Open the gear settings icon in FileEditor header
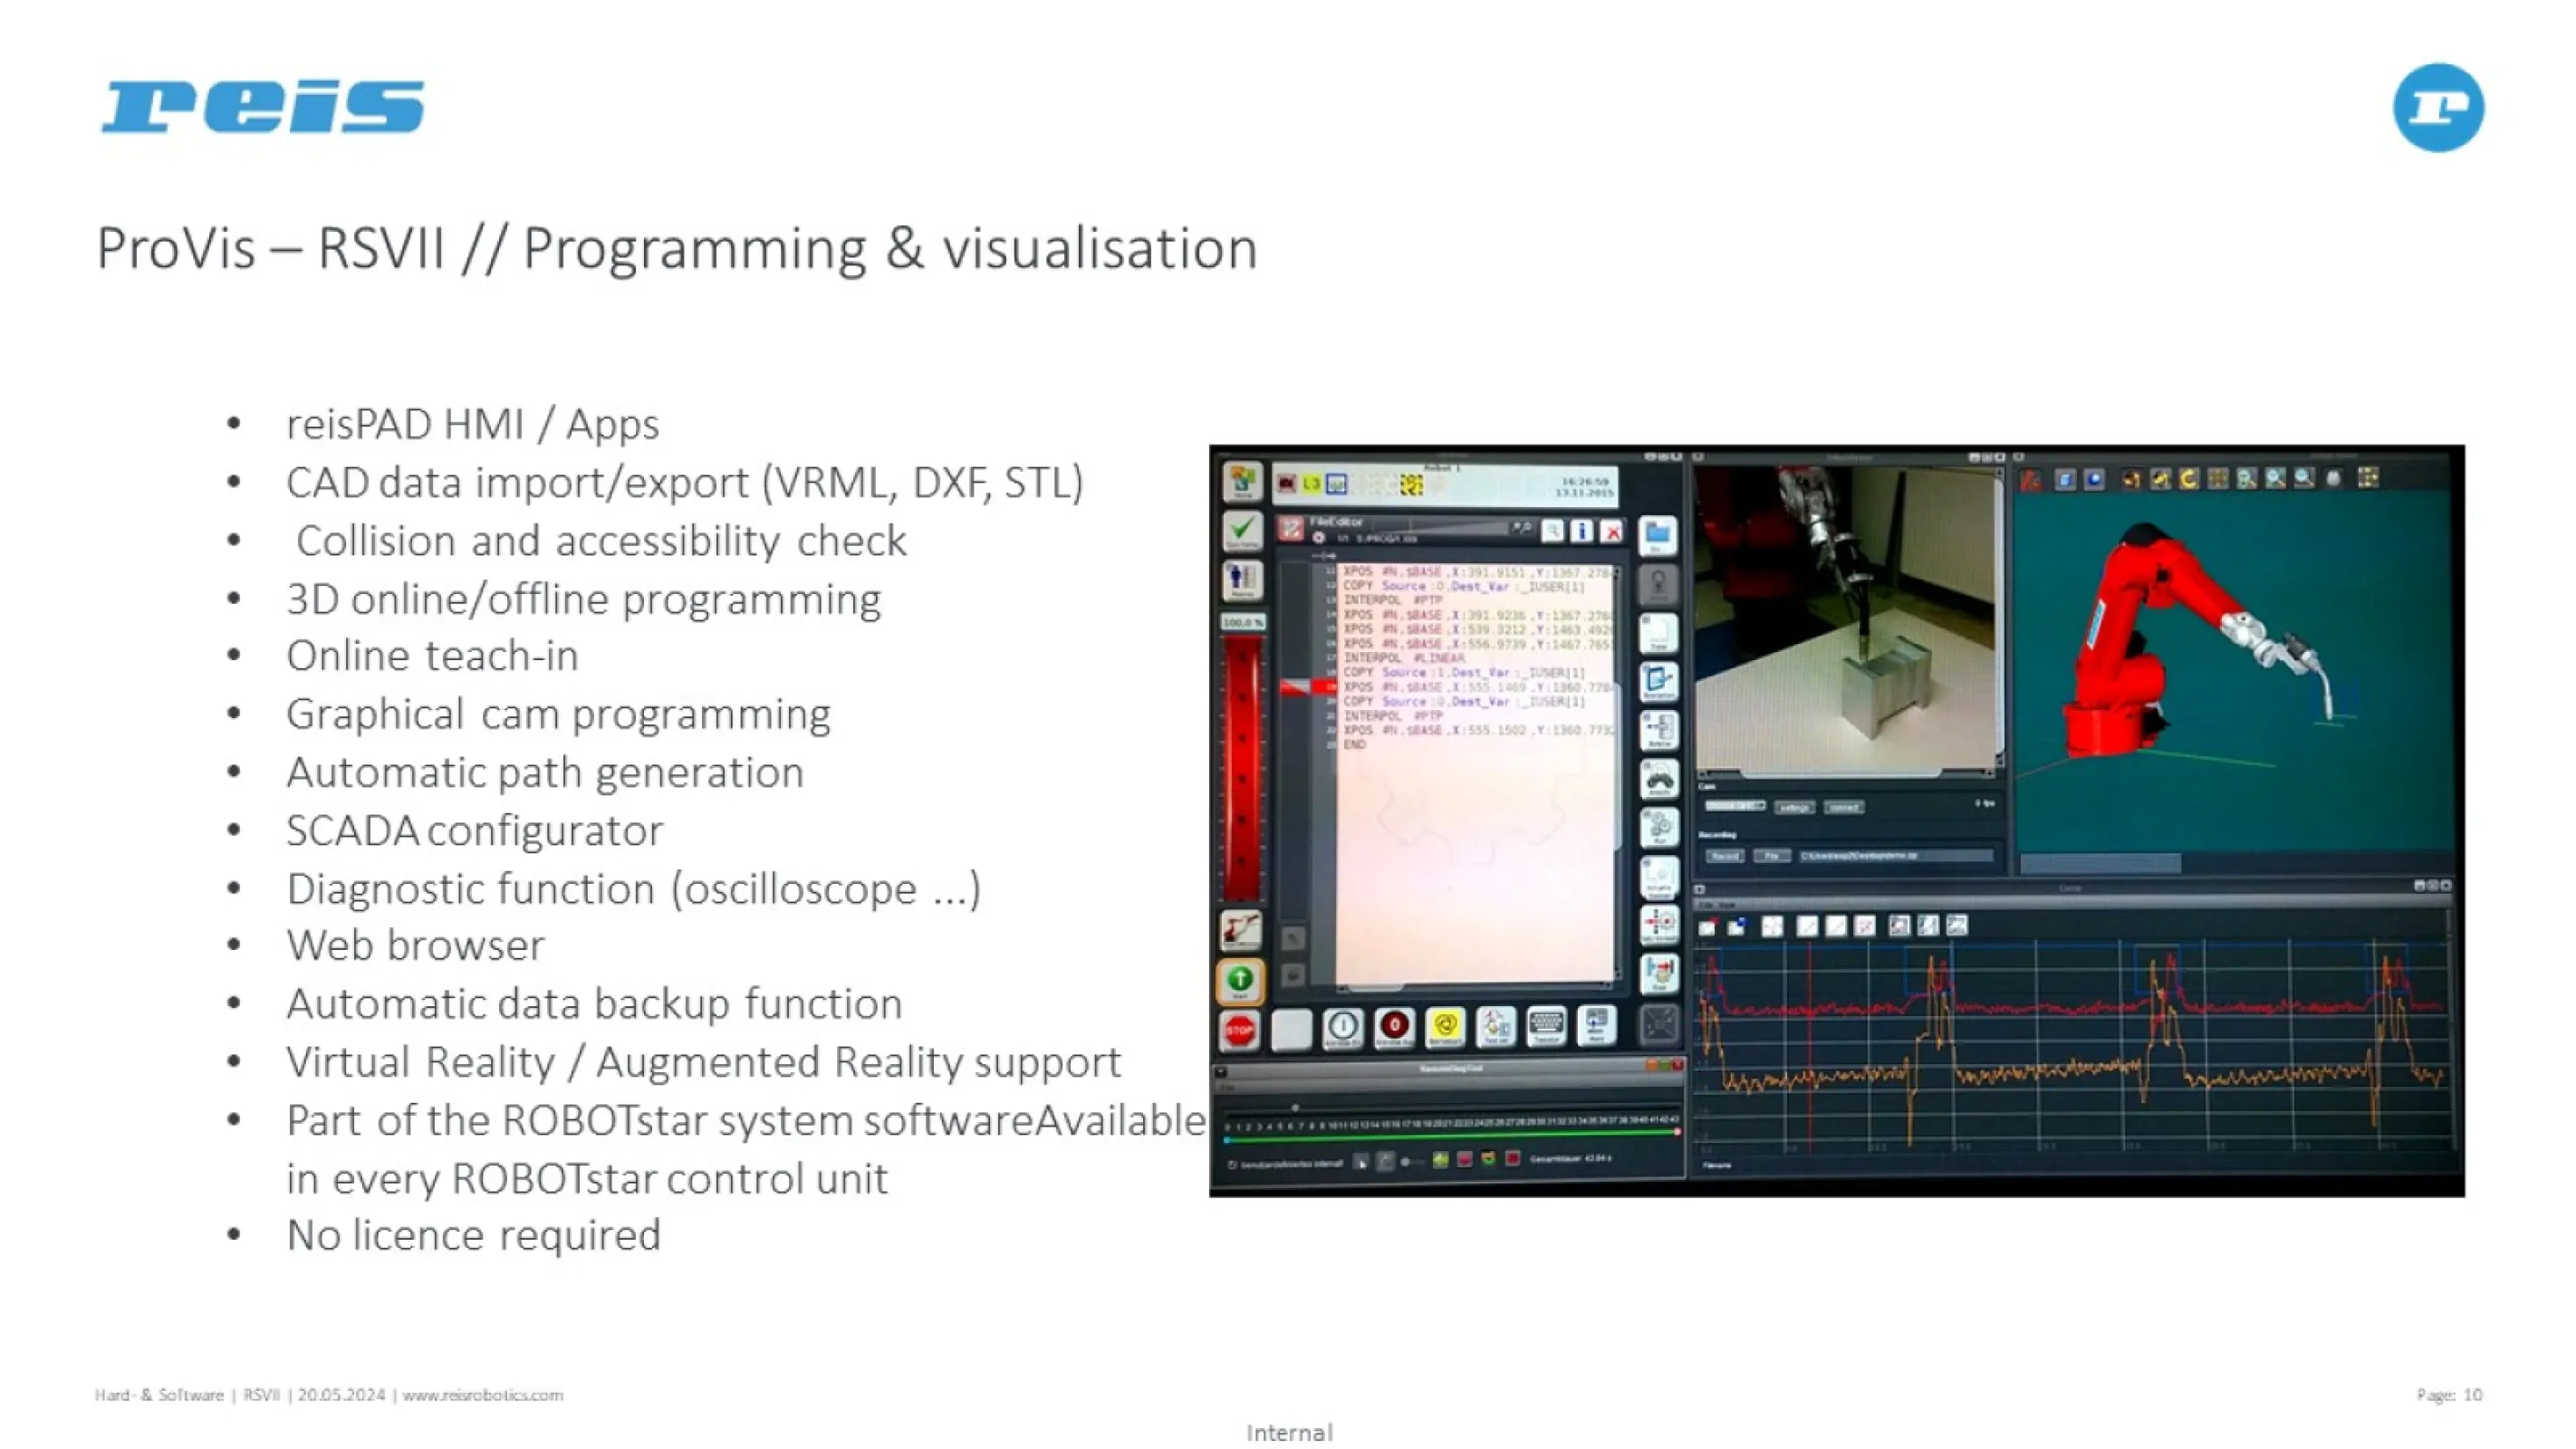 (x=1320, y=537)
